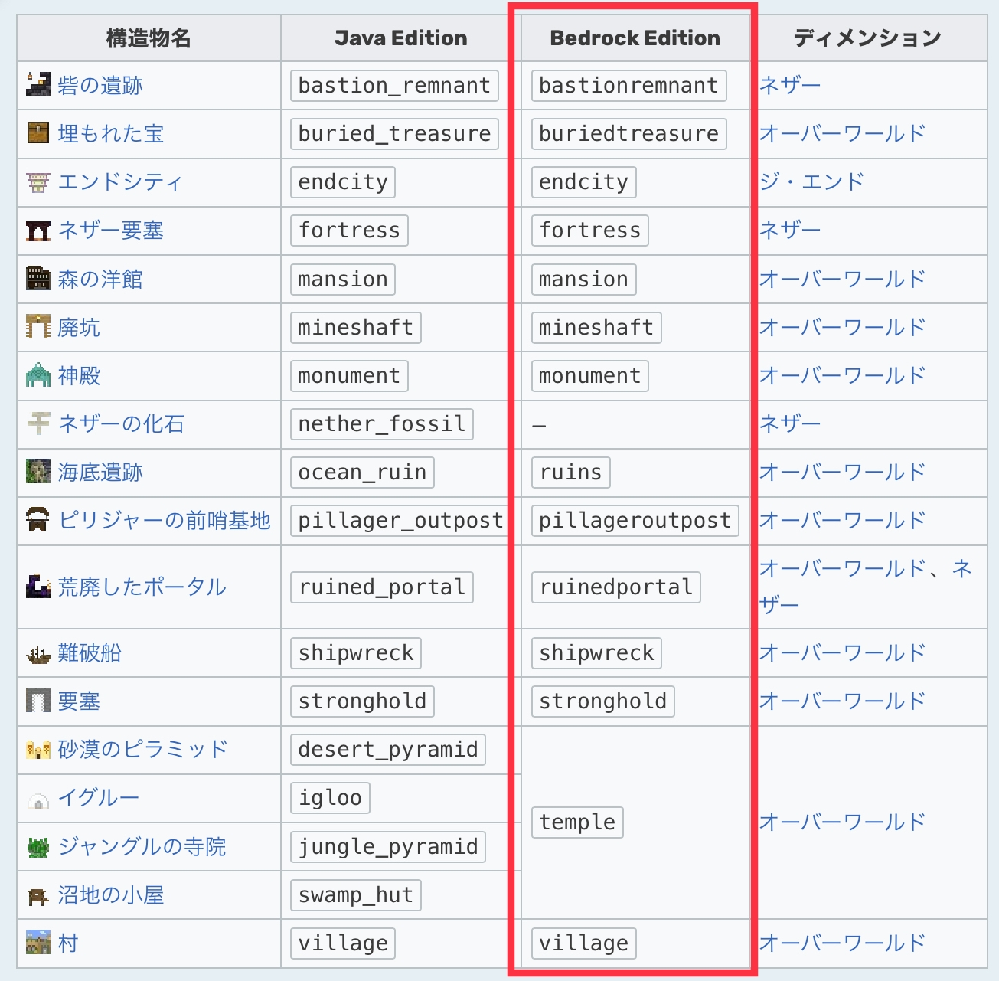
Task: Click the ディメンション column header
Action: click(868, 38)
